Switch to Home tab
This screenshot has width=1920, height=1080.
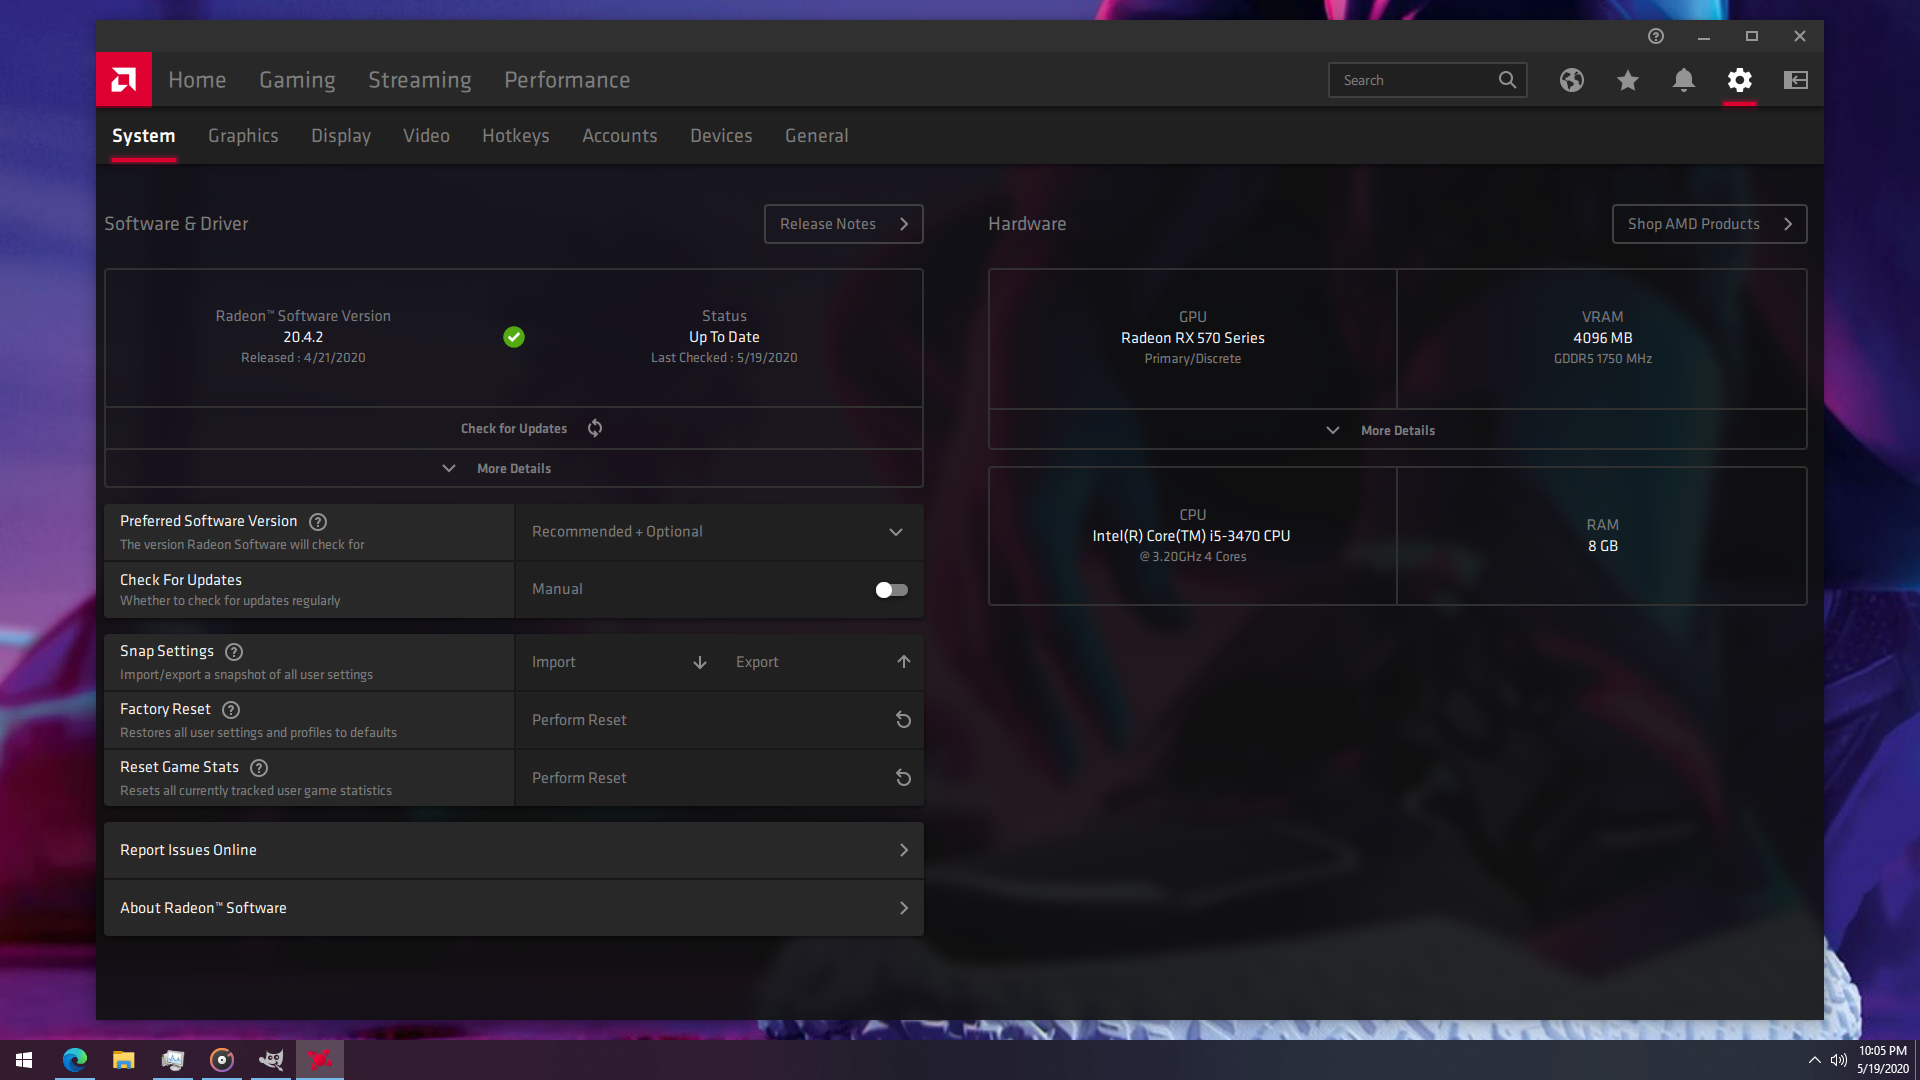[197, 80]
